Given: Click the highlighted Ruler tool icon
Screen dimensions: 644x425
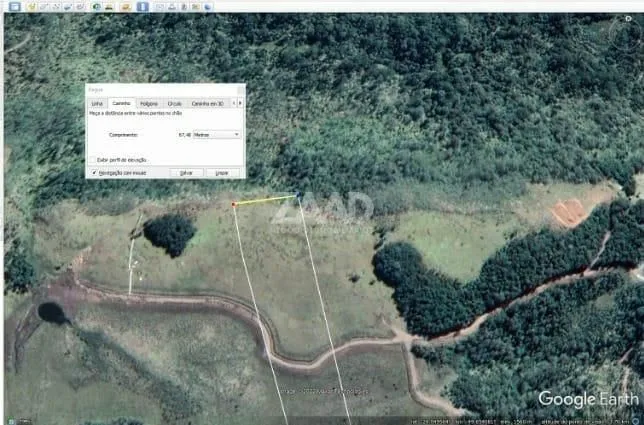Looking at the screenshot, I should 144,6.
